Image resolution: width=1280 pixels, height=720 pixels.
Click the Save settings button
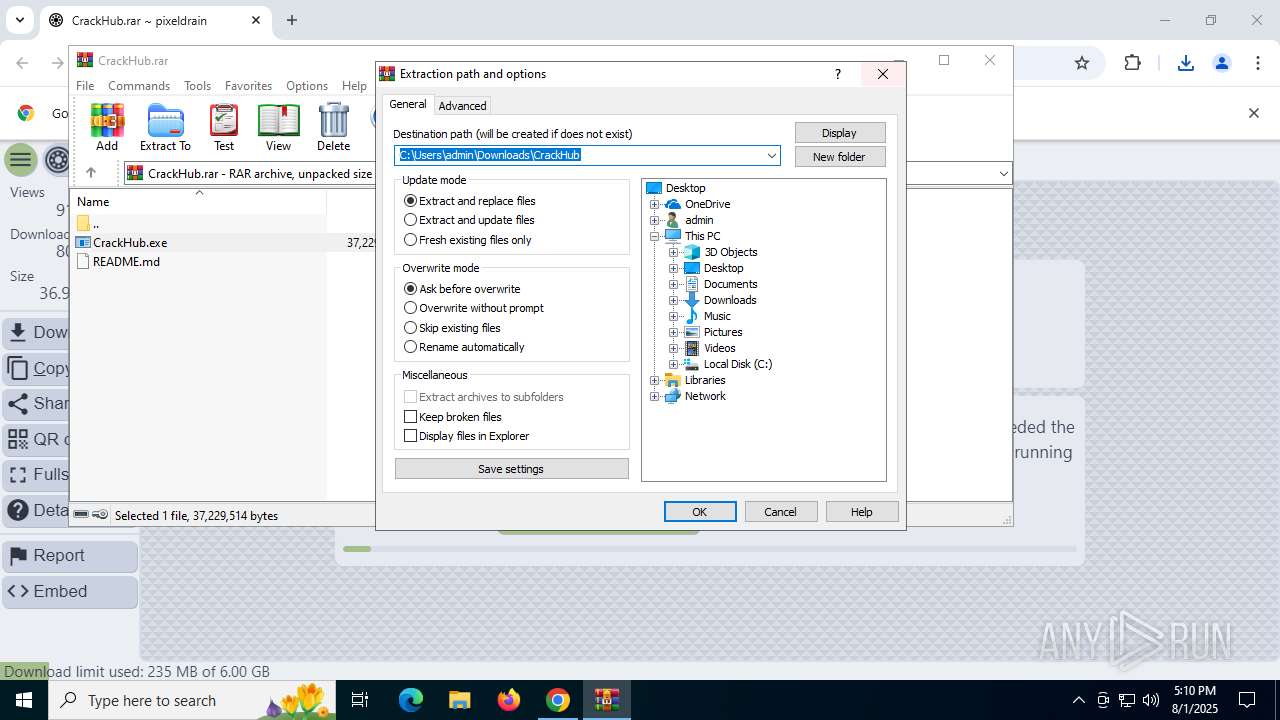511,469
